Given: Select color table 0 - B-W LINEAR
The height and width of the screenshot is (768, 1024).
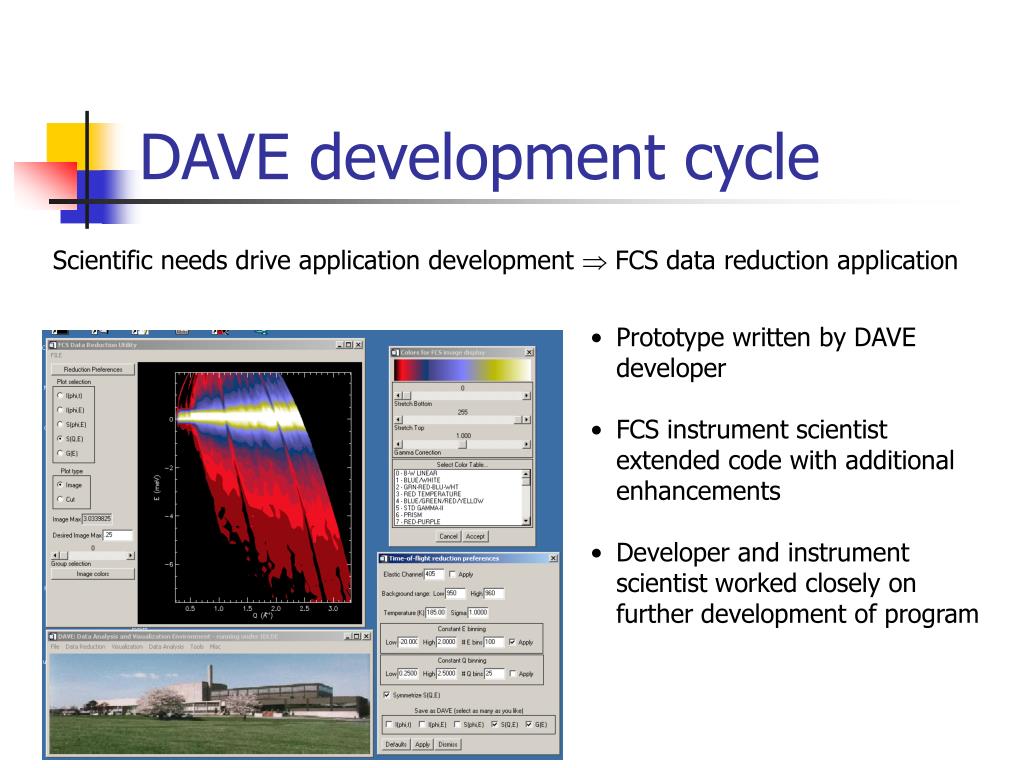Looking at the screenshot, I should point(417,473).
